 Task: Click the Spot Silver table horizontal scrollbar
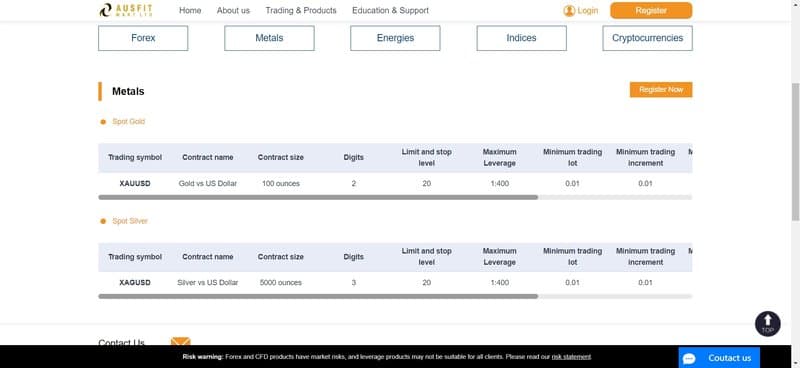point(318,296)
